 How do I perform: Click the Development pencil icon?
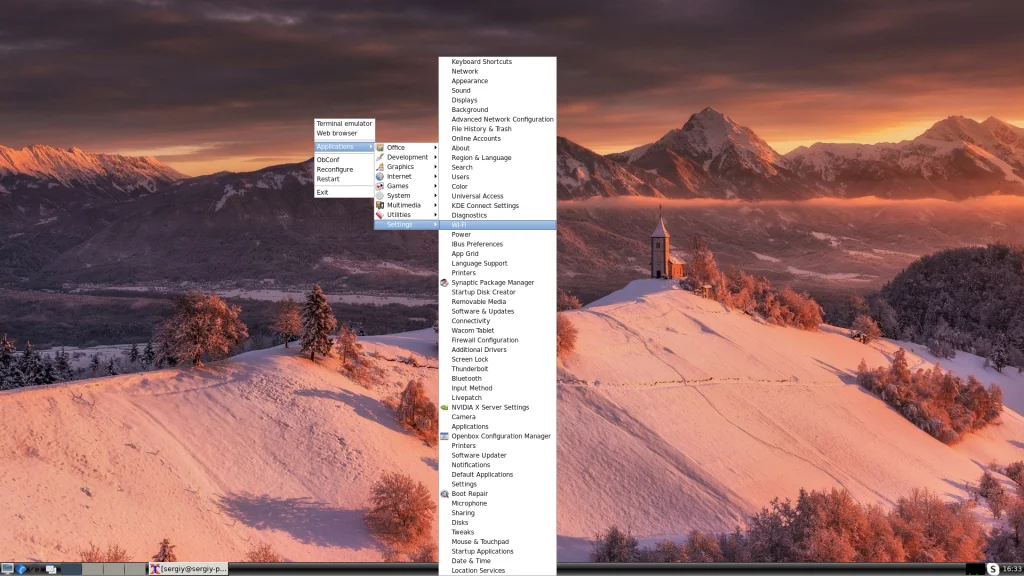tap(382, 157)
